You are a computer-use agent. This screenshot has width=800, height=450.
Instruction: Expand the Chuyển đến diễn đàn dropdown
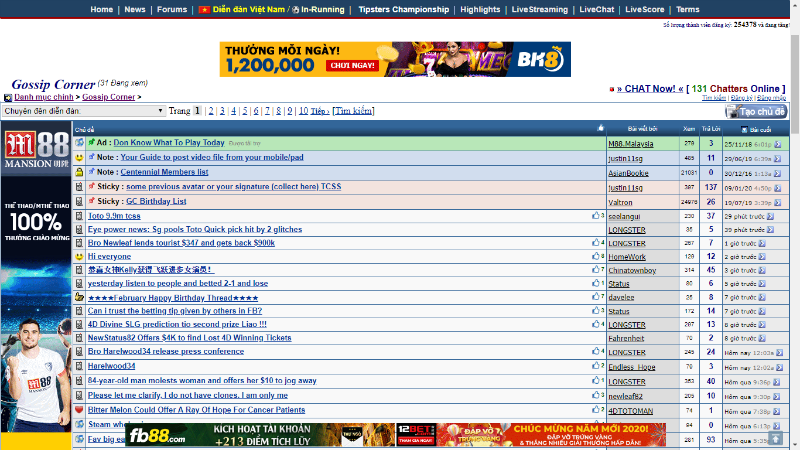[x=84, y=111]
